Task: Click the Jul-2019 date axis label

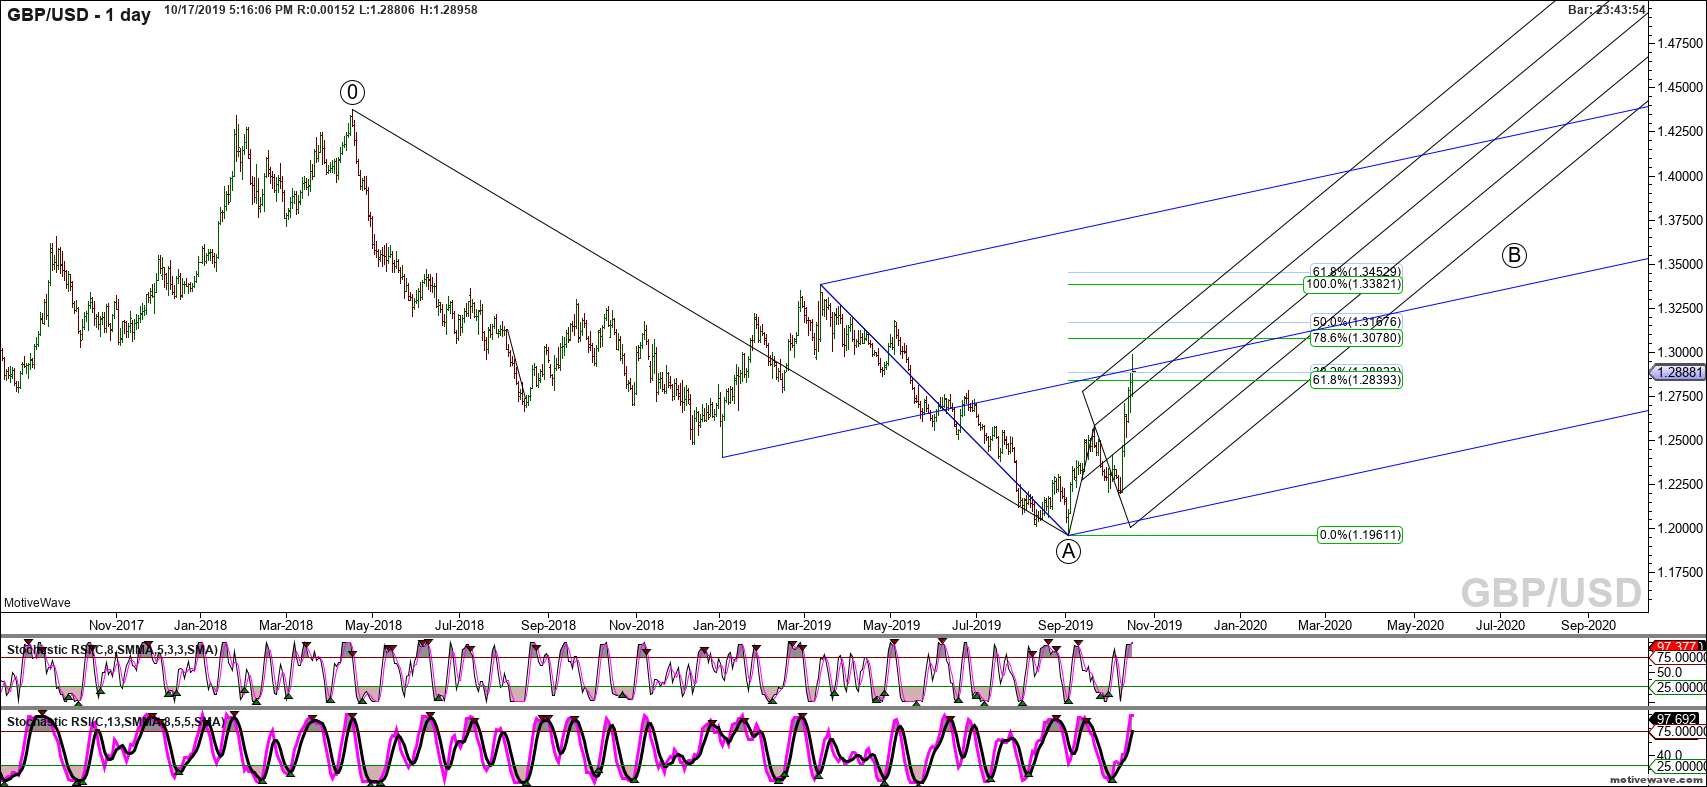Action: point(976,625)
